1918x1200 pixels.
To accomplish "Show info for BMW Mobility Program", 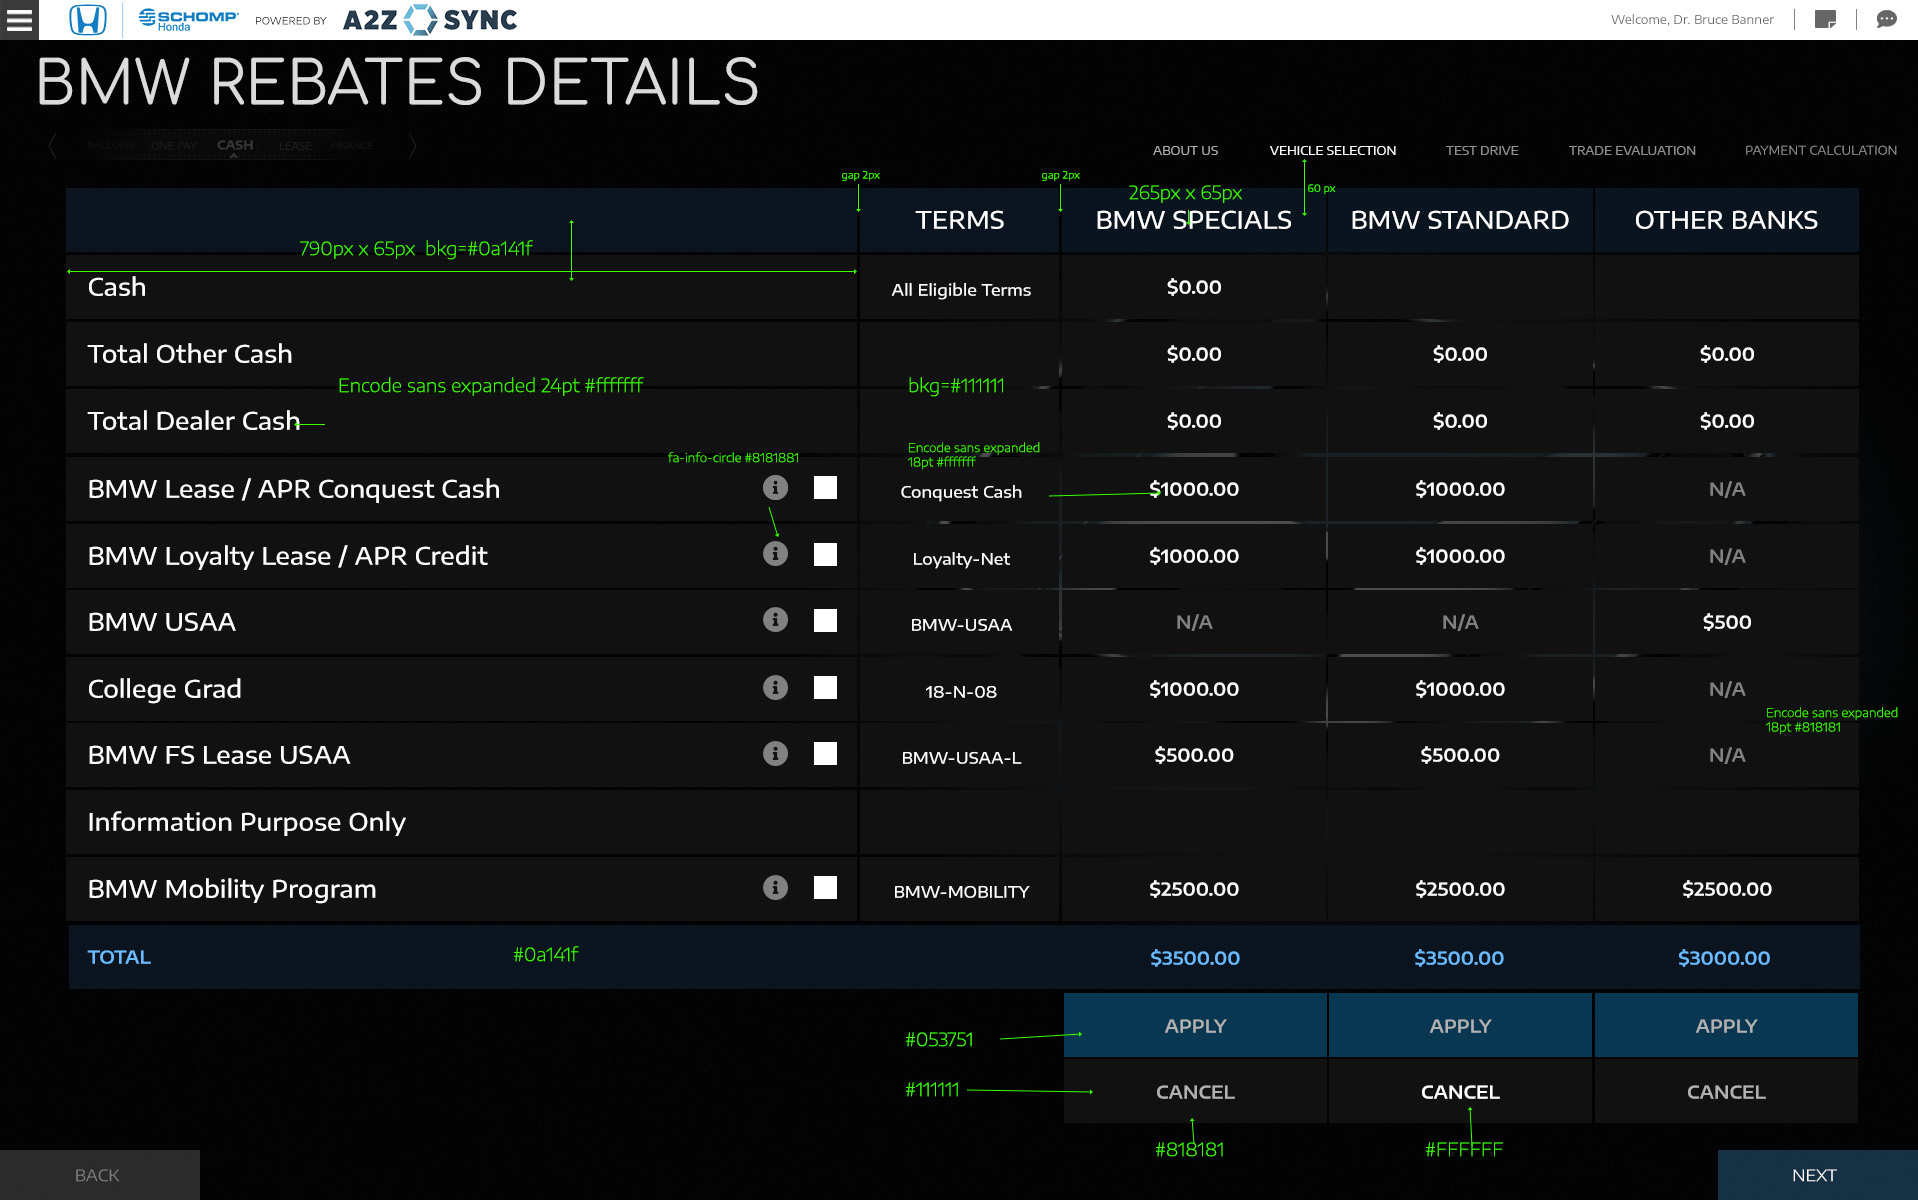I will [x=775, y=888].
